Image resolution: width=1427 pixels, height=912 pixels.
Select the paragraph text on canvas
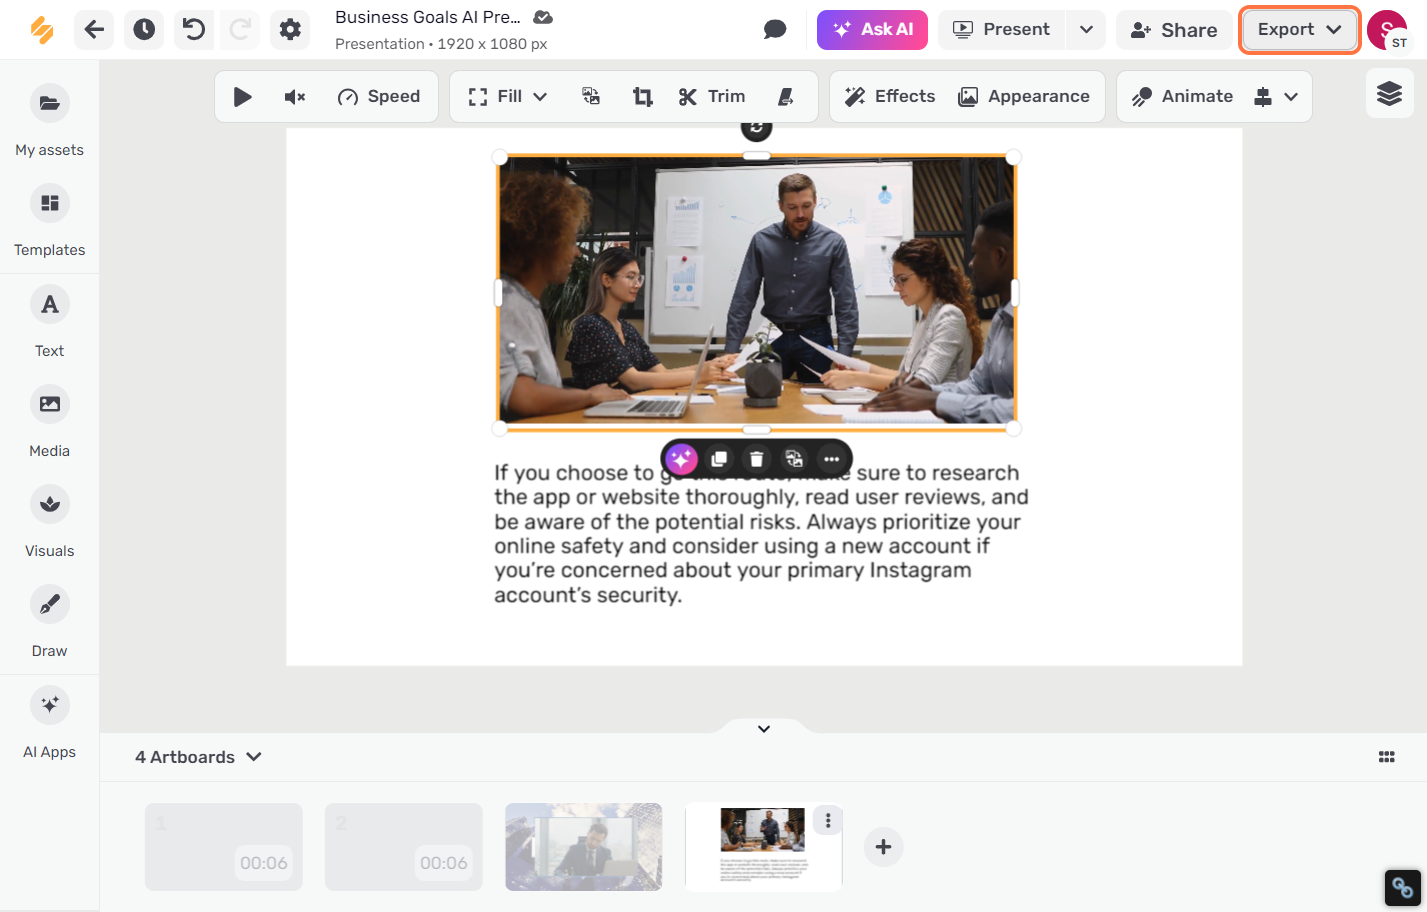pyautogui.click(x=761, y=534)
